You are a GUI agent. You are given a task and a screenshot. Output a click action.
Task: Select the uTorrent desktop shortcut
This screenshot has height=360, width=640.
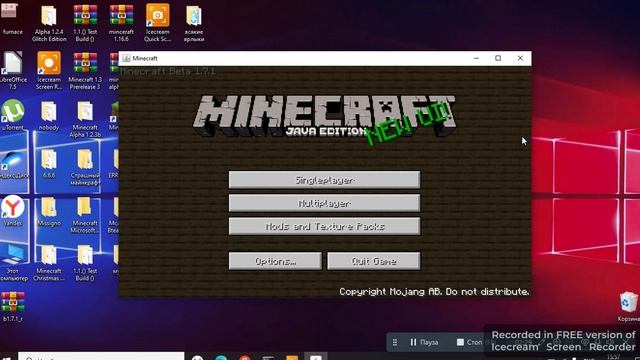click(x=13, y=115)
